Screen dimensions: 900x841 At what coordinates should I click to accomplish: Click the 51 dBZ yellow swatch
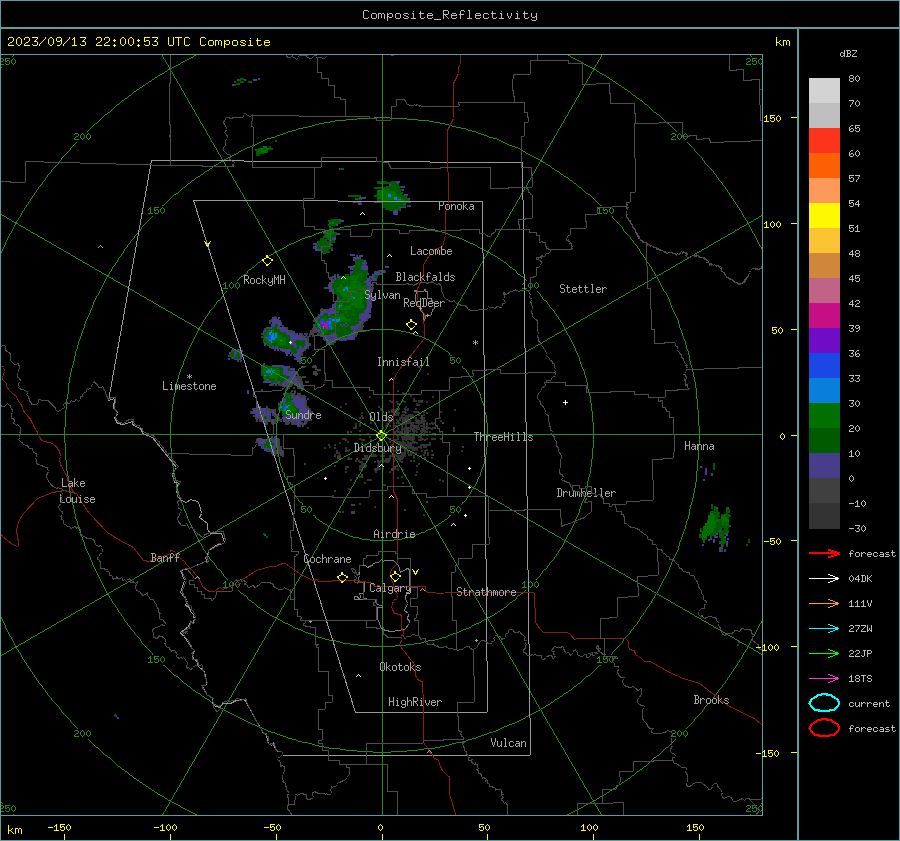(x=824, y=215)
